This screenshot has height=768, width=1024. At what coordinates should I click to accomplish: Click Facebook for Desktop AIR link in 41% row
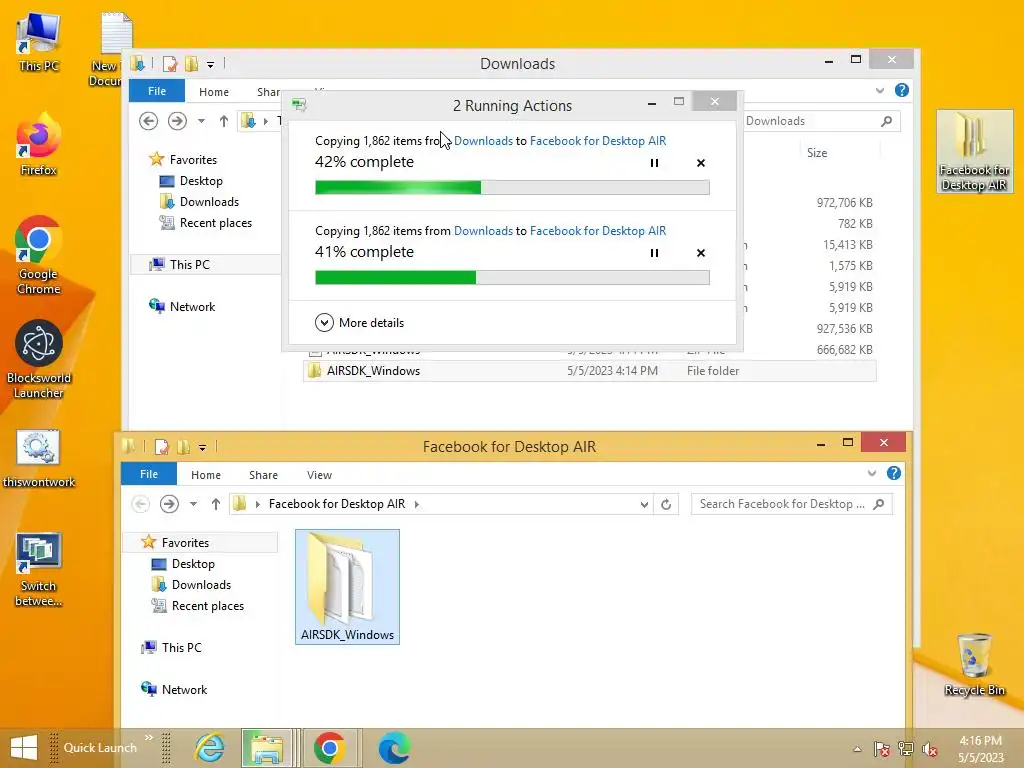pyautogui.click(x=598, y=231)
